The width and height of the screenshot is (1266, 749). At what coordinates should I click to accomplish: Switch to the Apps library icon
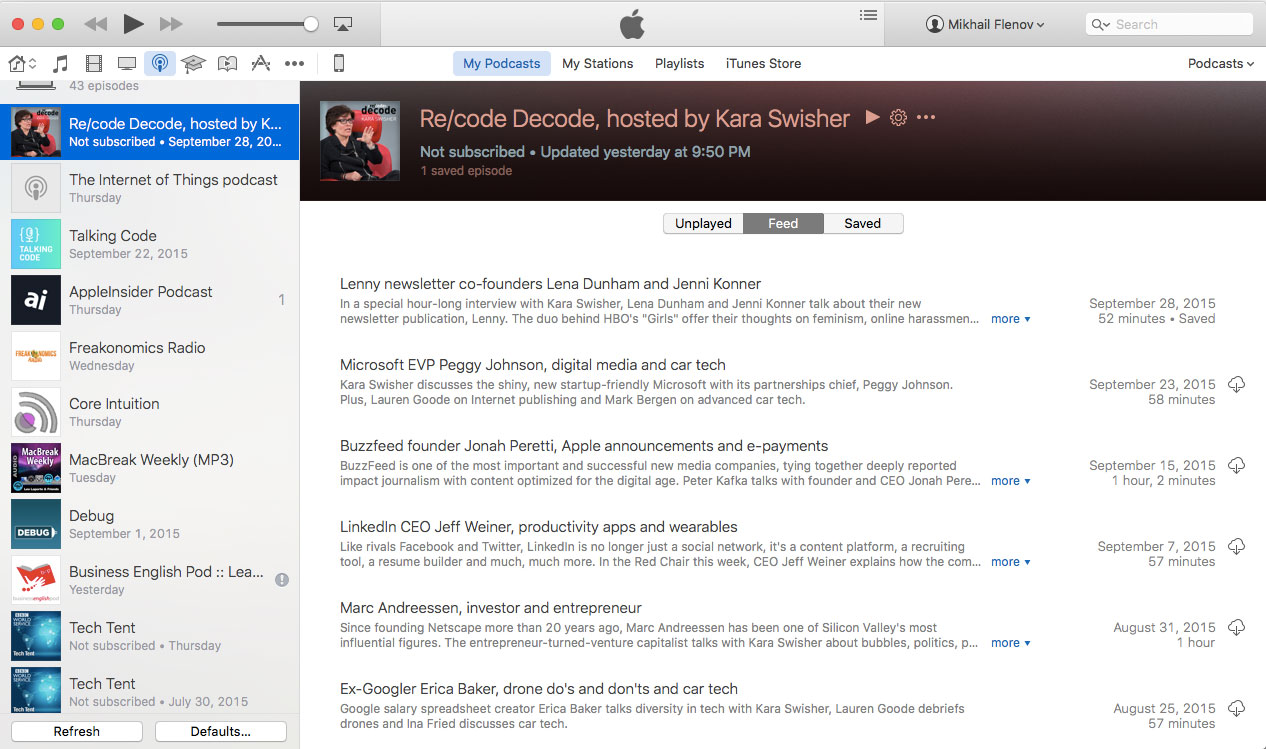261,64
